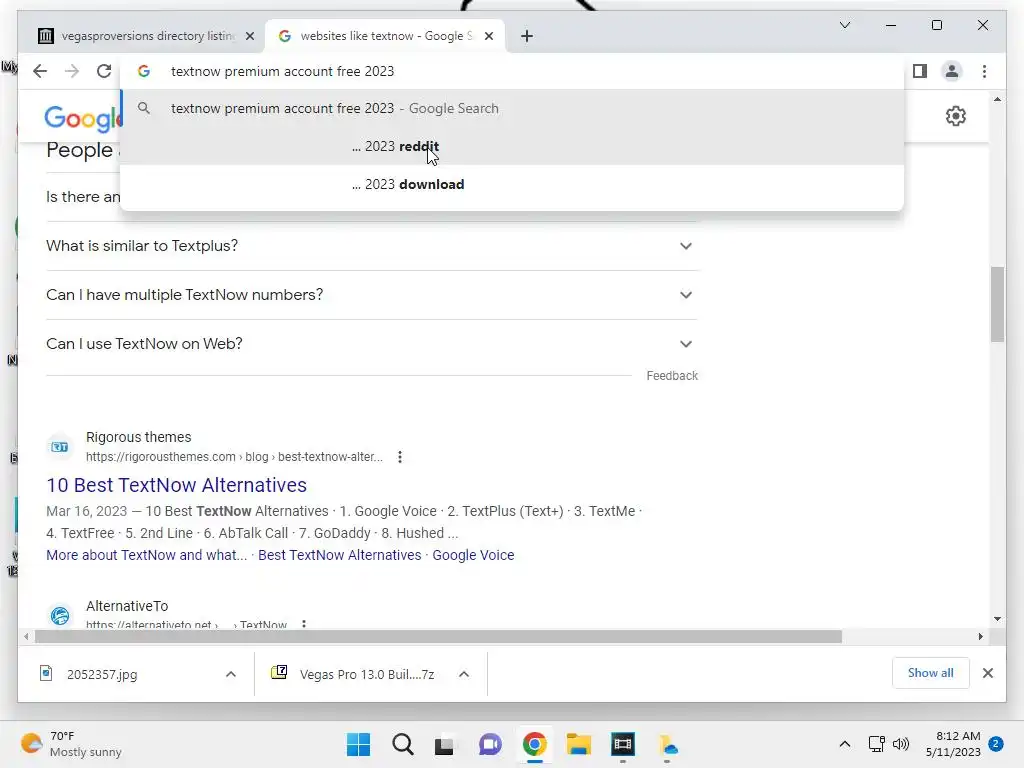Close the websites like textnow tab
Image resolution: width=1024 pixels, height=768 pixels.
click(489, 37)
